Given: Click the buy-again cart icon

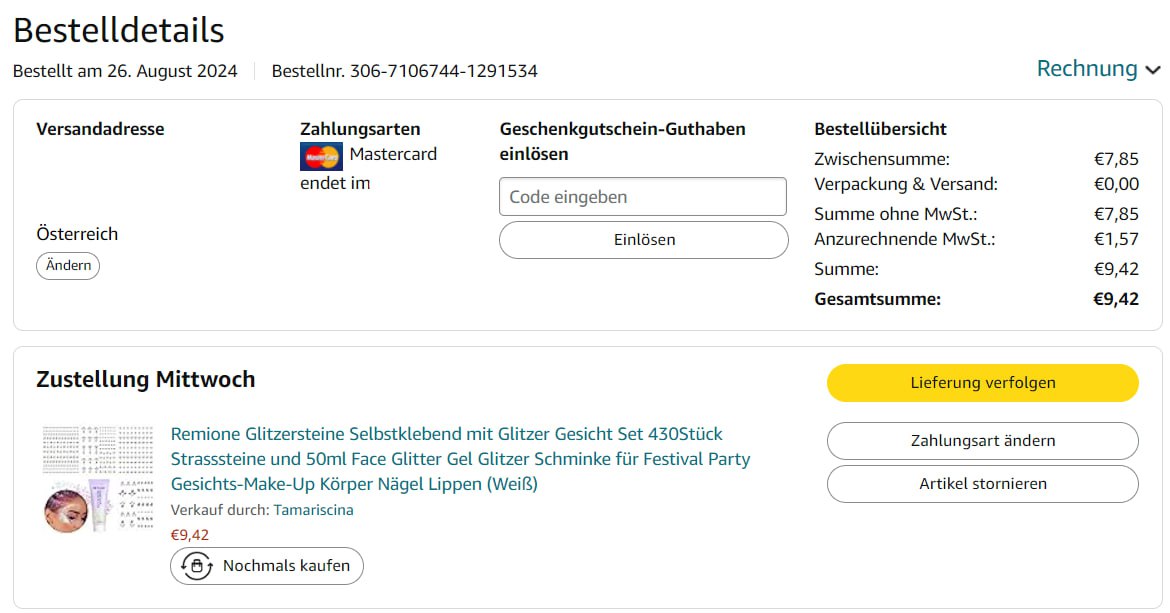Looking at the screenshot, I should (x=196, y=566).
